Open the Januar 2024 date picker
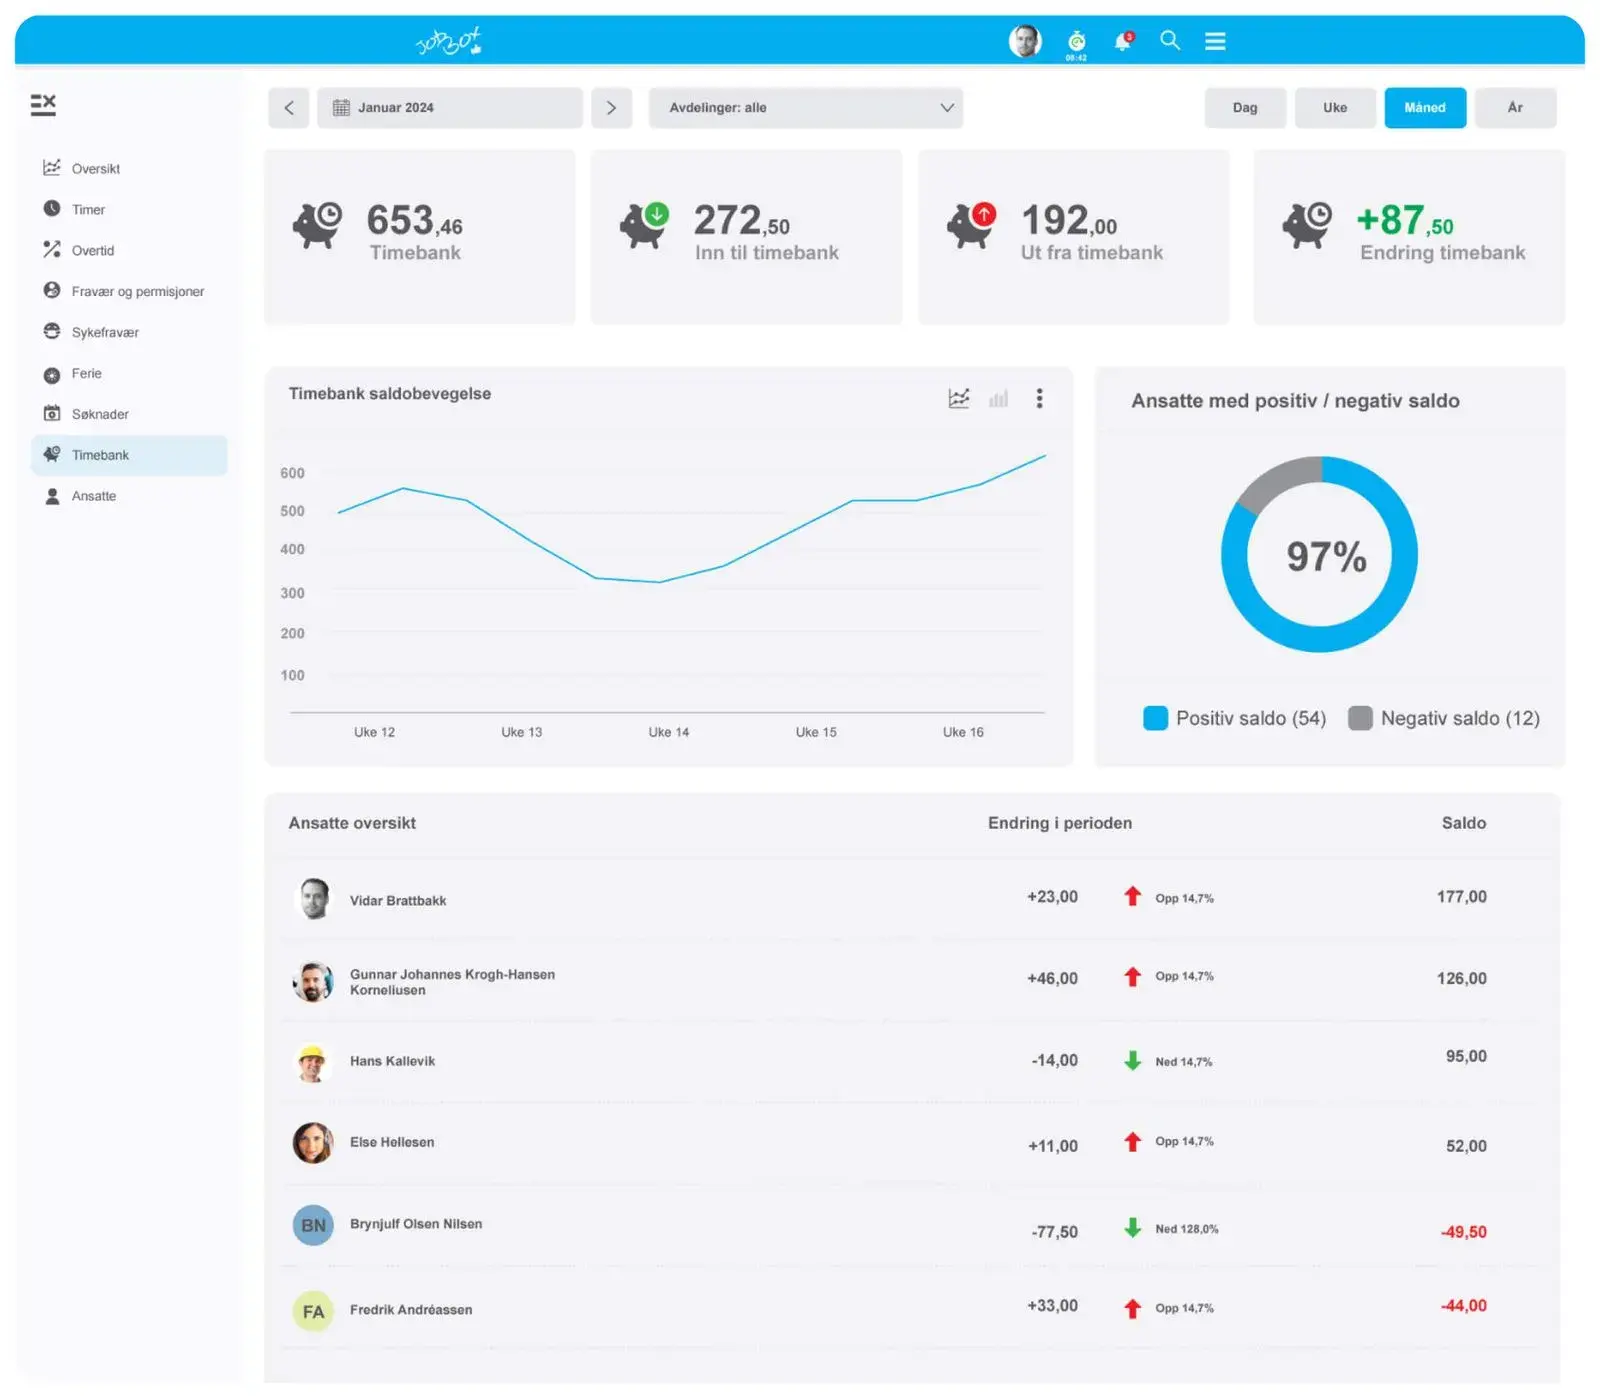 tap(449, 108)
